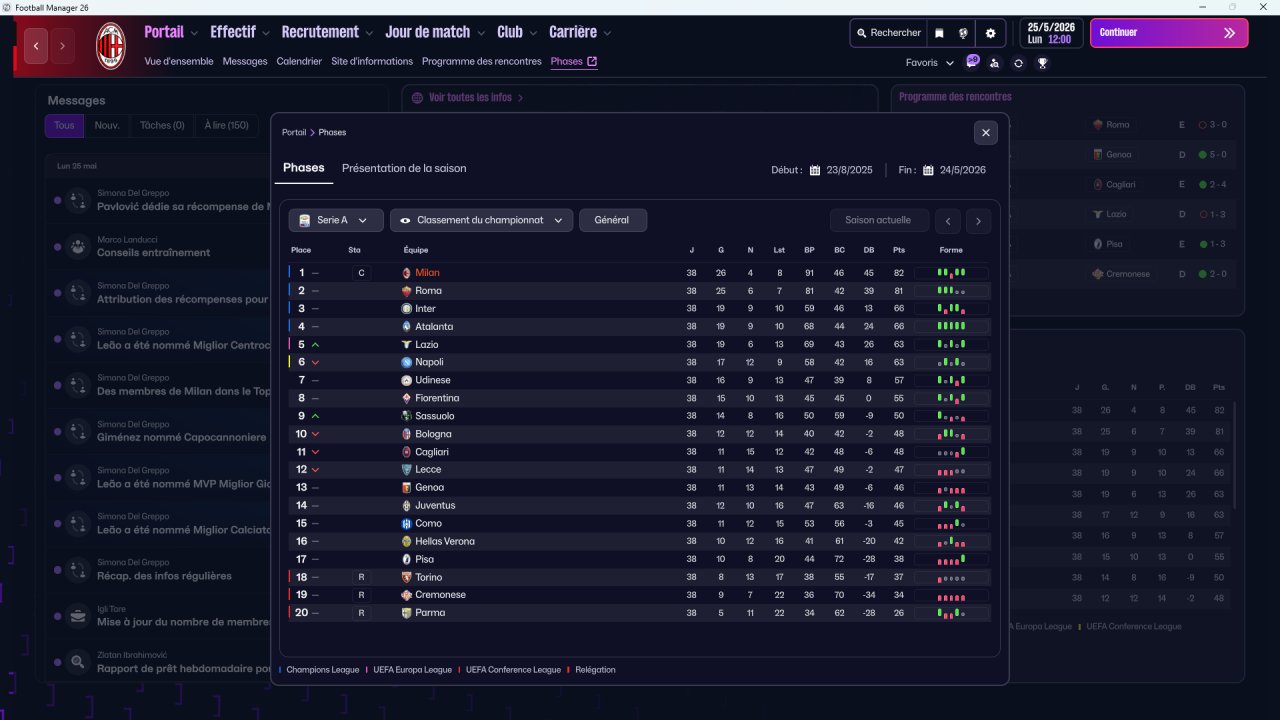Select the Tâches (0) messages filter tab
Screen dimensions: 1280x720
pyautogui.click(x=162, y=125)
